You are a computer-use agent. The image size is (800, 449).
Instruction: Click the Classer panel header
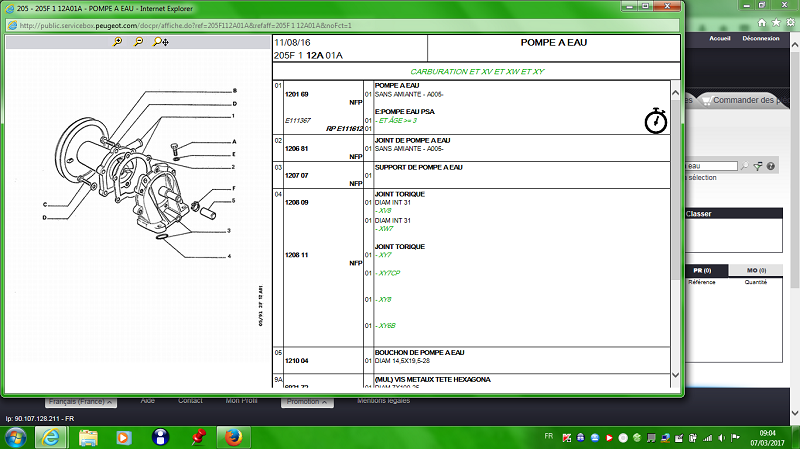pyautogui.click(x=734, y=214)
